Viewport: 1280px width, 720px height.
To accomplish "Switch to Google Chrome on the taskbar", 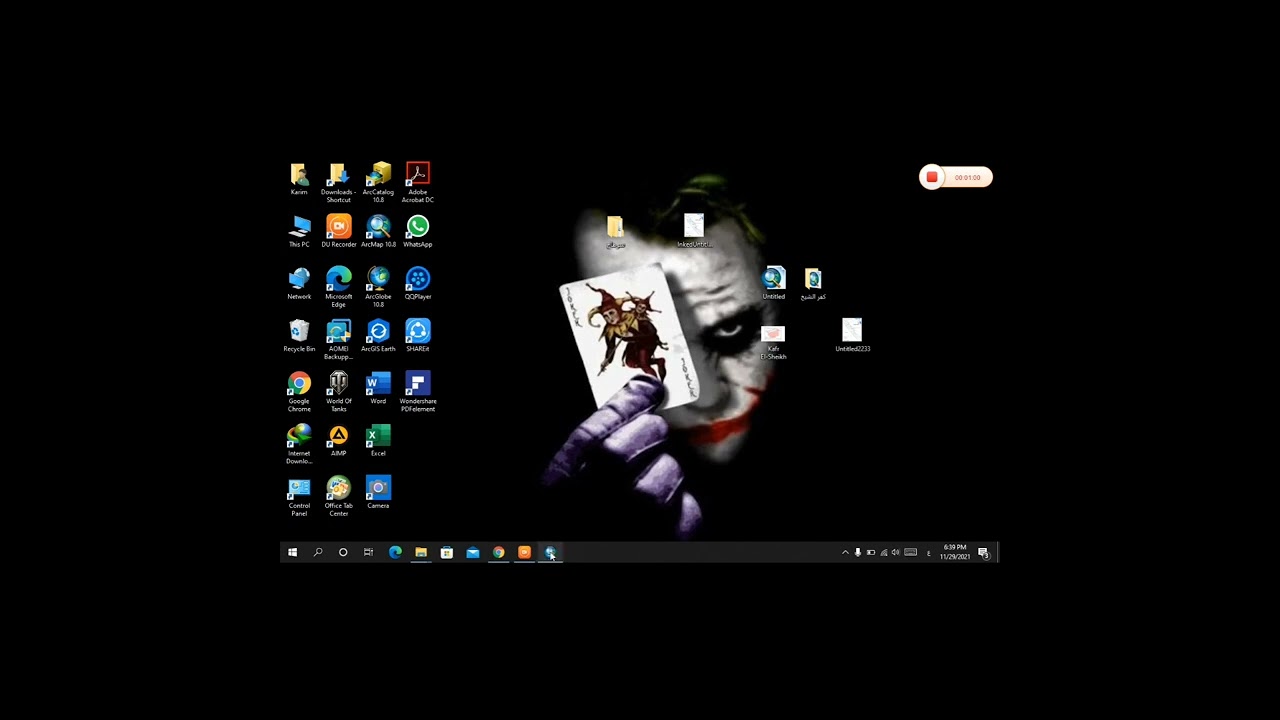I will 498,552.
